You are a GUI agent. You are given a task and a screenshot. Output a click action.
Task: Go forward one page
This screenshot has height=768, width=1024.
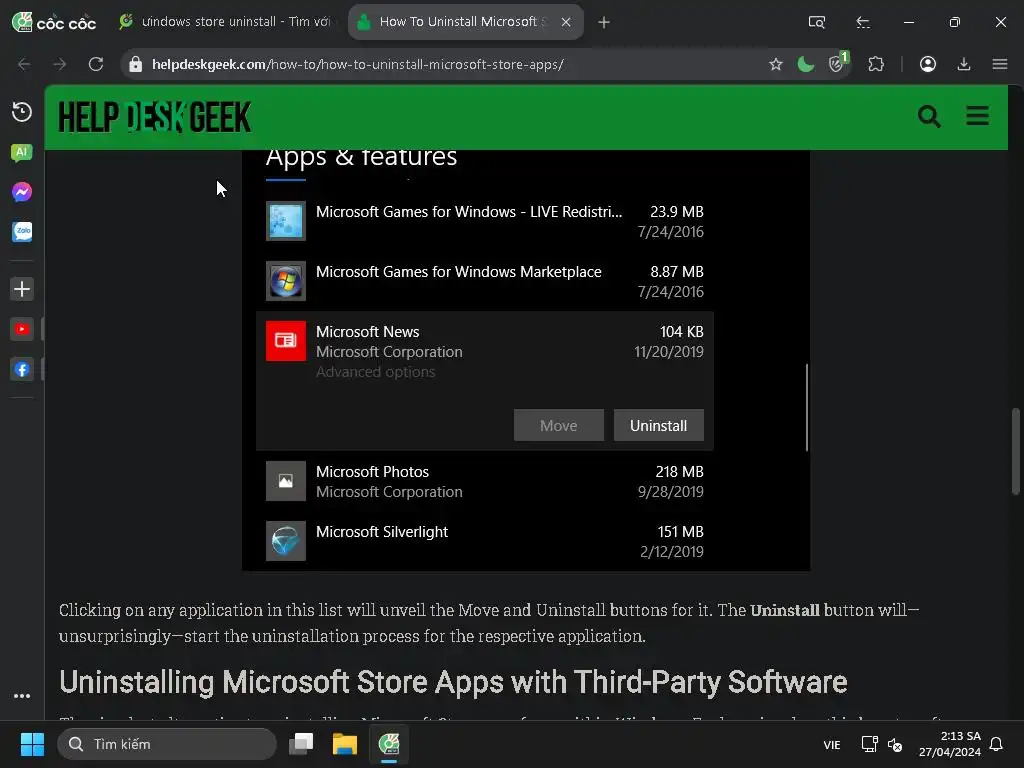pyautogui.click(x=59, y=64)
